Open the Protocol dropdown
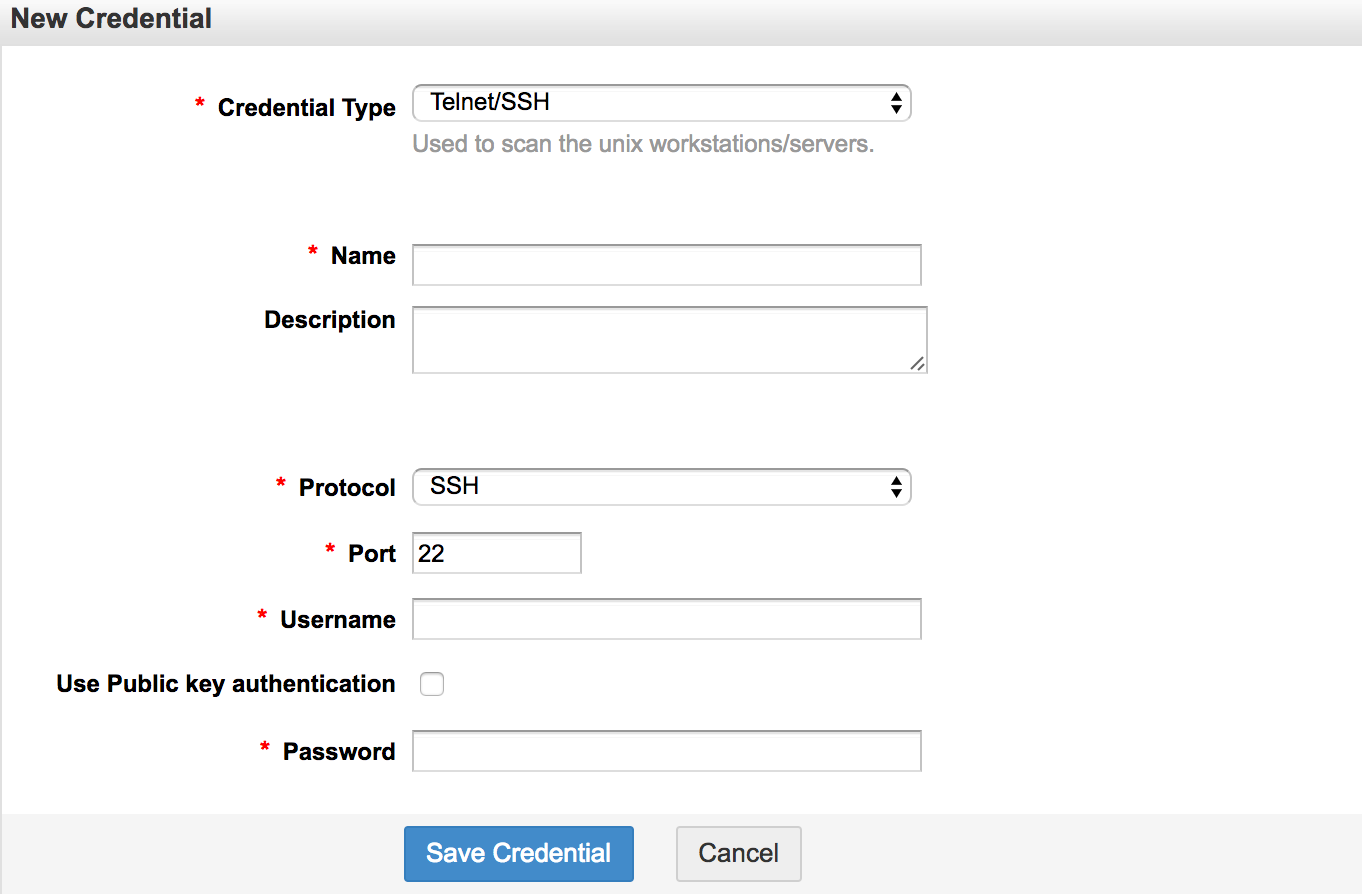Image resolution: width=1362 pixels, height=894 pixels. 660,487
